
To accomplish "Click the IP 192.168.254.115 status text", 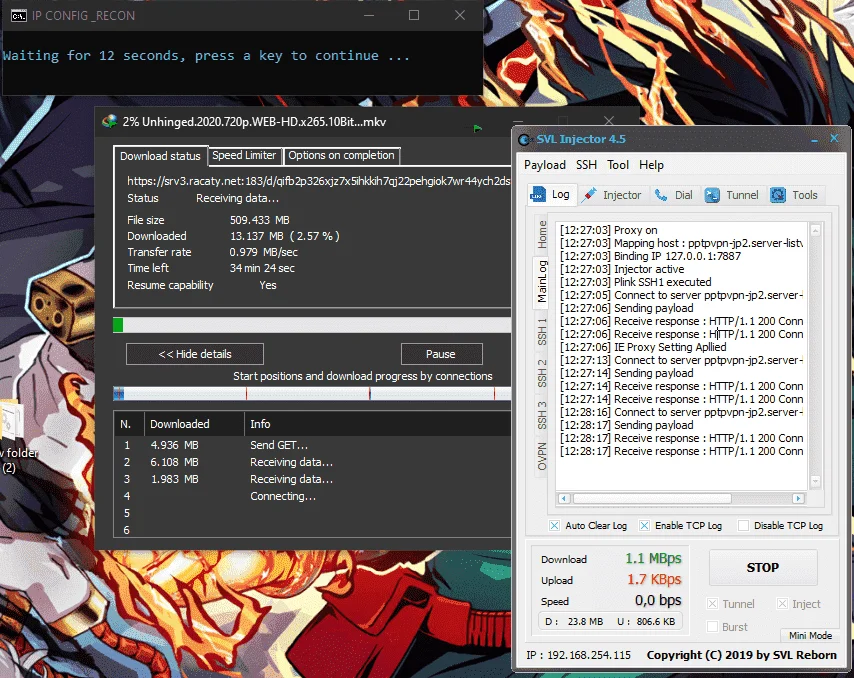I will coord(578,655).
